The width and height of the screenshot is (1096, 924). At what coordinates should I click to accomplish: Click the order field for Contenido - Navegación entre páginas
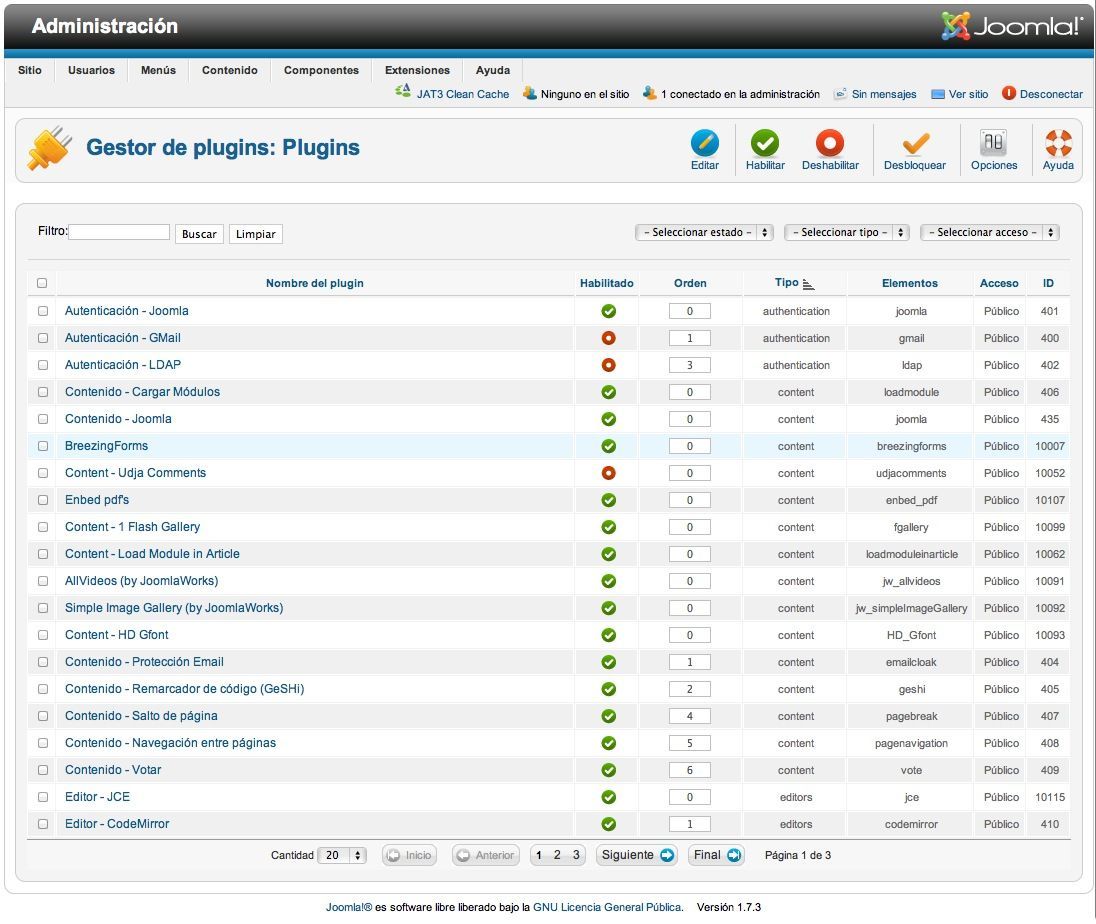(689, 743)
